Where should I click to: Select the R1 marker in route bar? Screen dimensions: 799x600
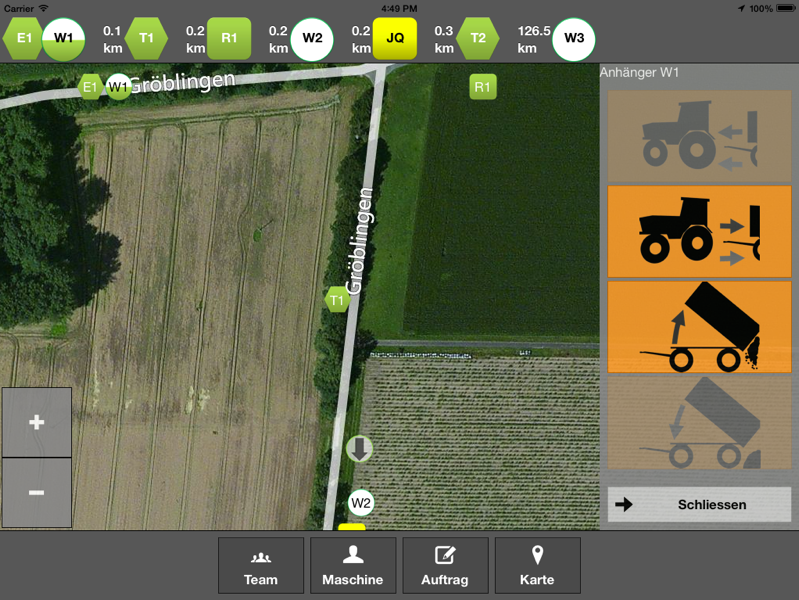click(x=229, y=39)
